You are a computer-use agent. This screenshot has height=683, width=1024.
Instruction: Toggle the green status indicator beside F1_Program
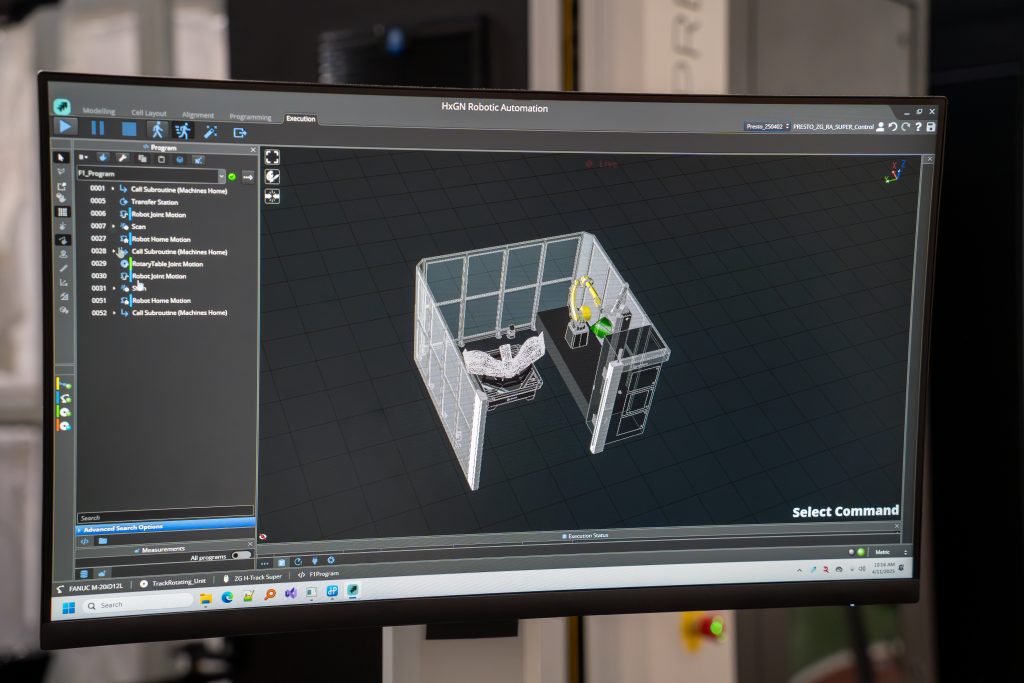[232, 176]
